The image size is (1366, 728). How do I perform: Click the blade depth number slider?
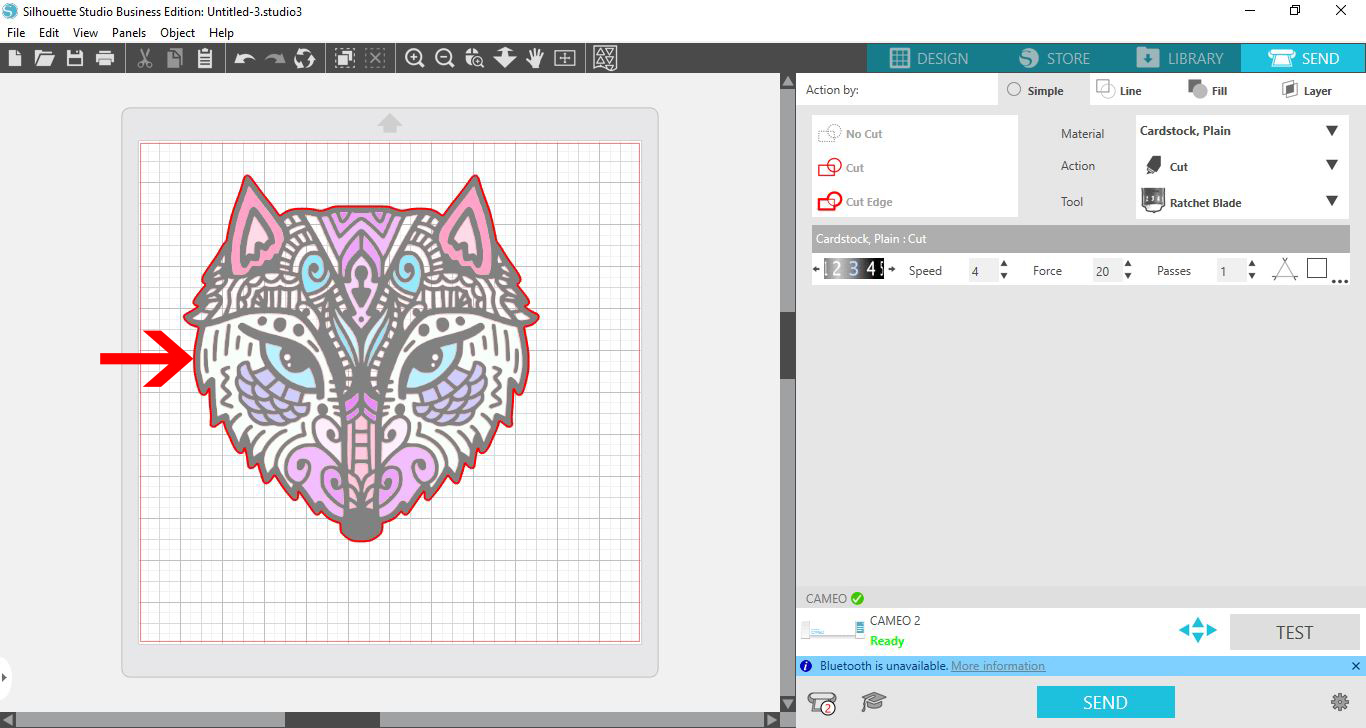853,269
